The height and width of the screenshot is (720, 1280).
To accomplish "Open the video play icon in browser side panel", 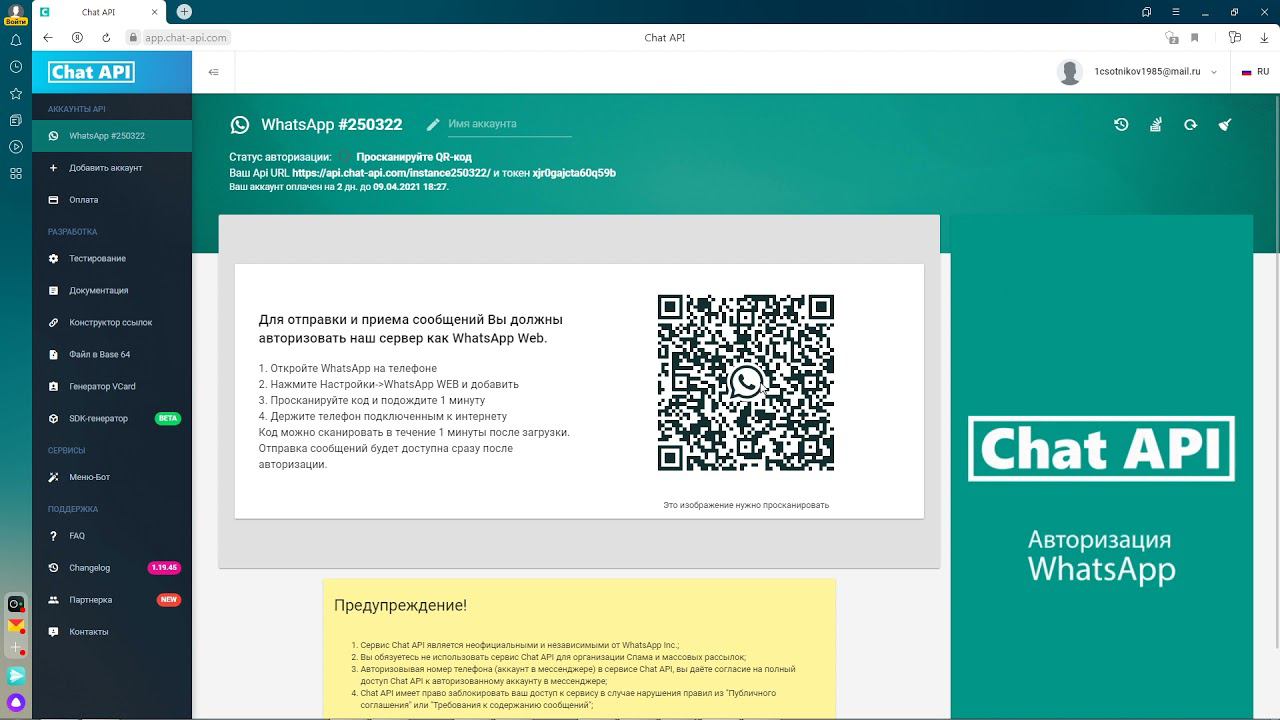I will tap(16, 147).
